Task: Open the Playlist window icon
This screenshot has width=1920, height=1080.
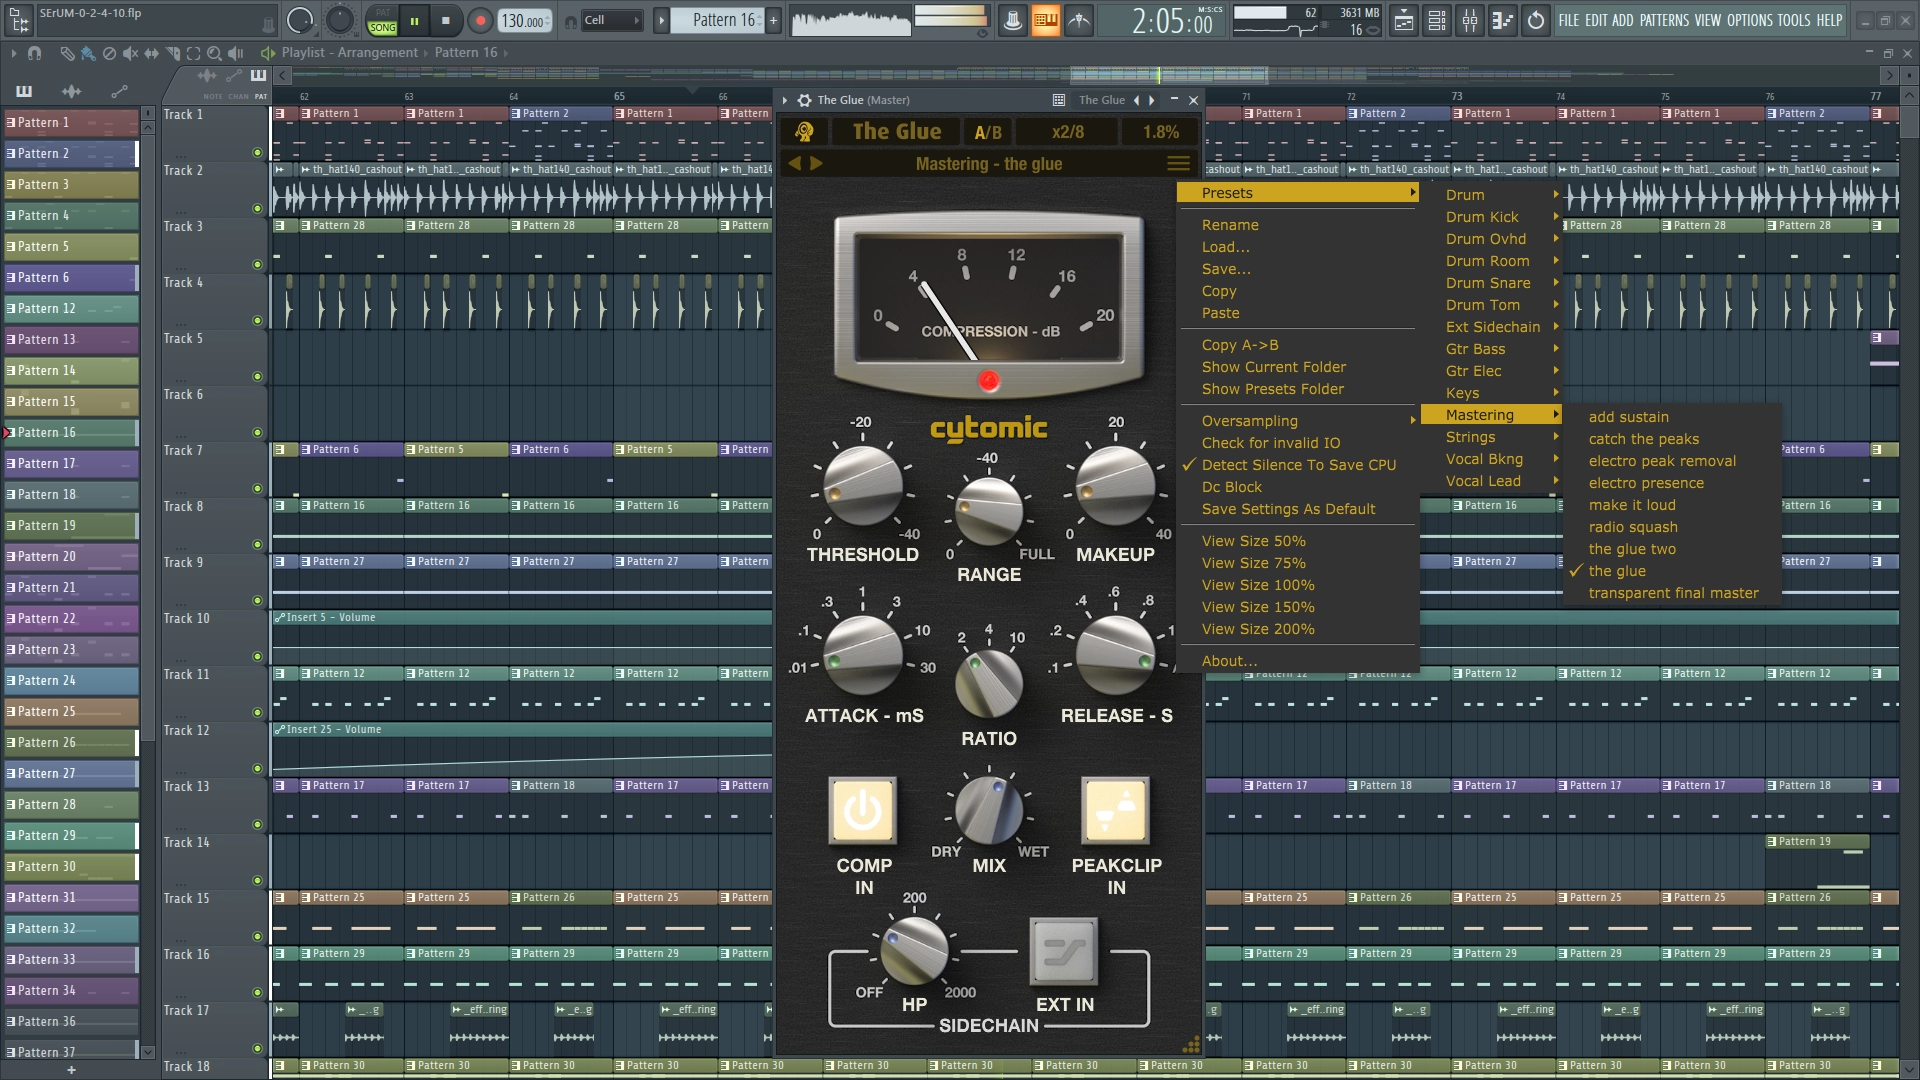Action: 1404,20
